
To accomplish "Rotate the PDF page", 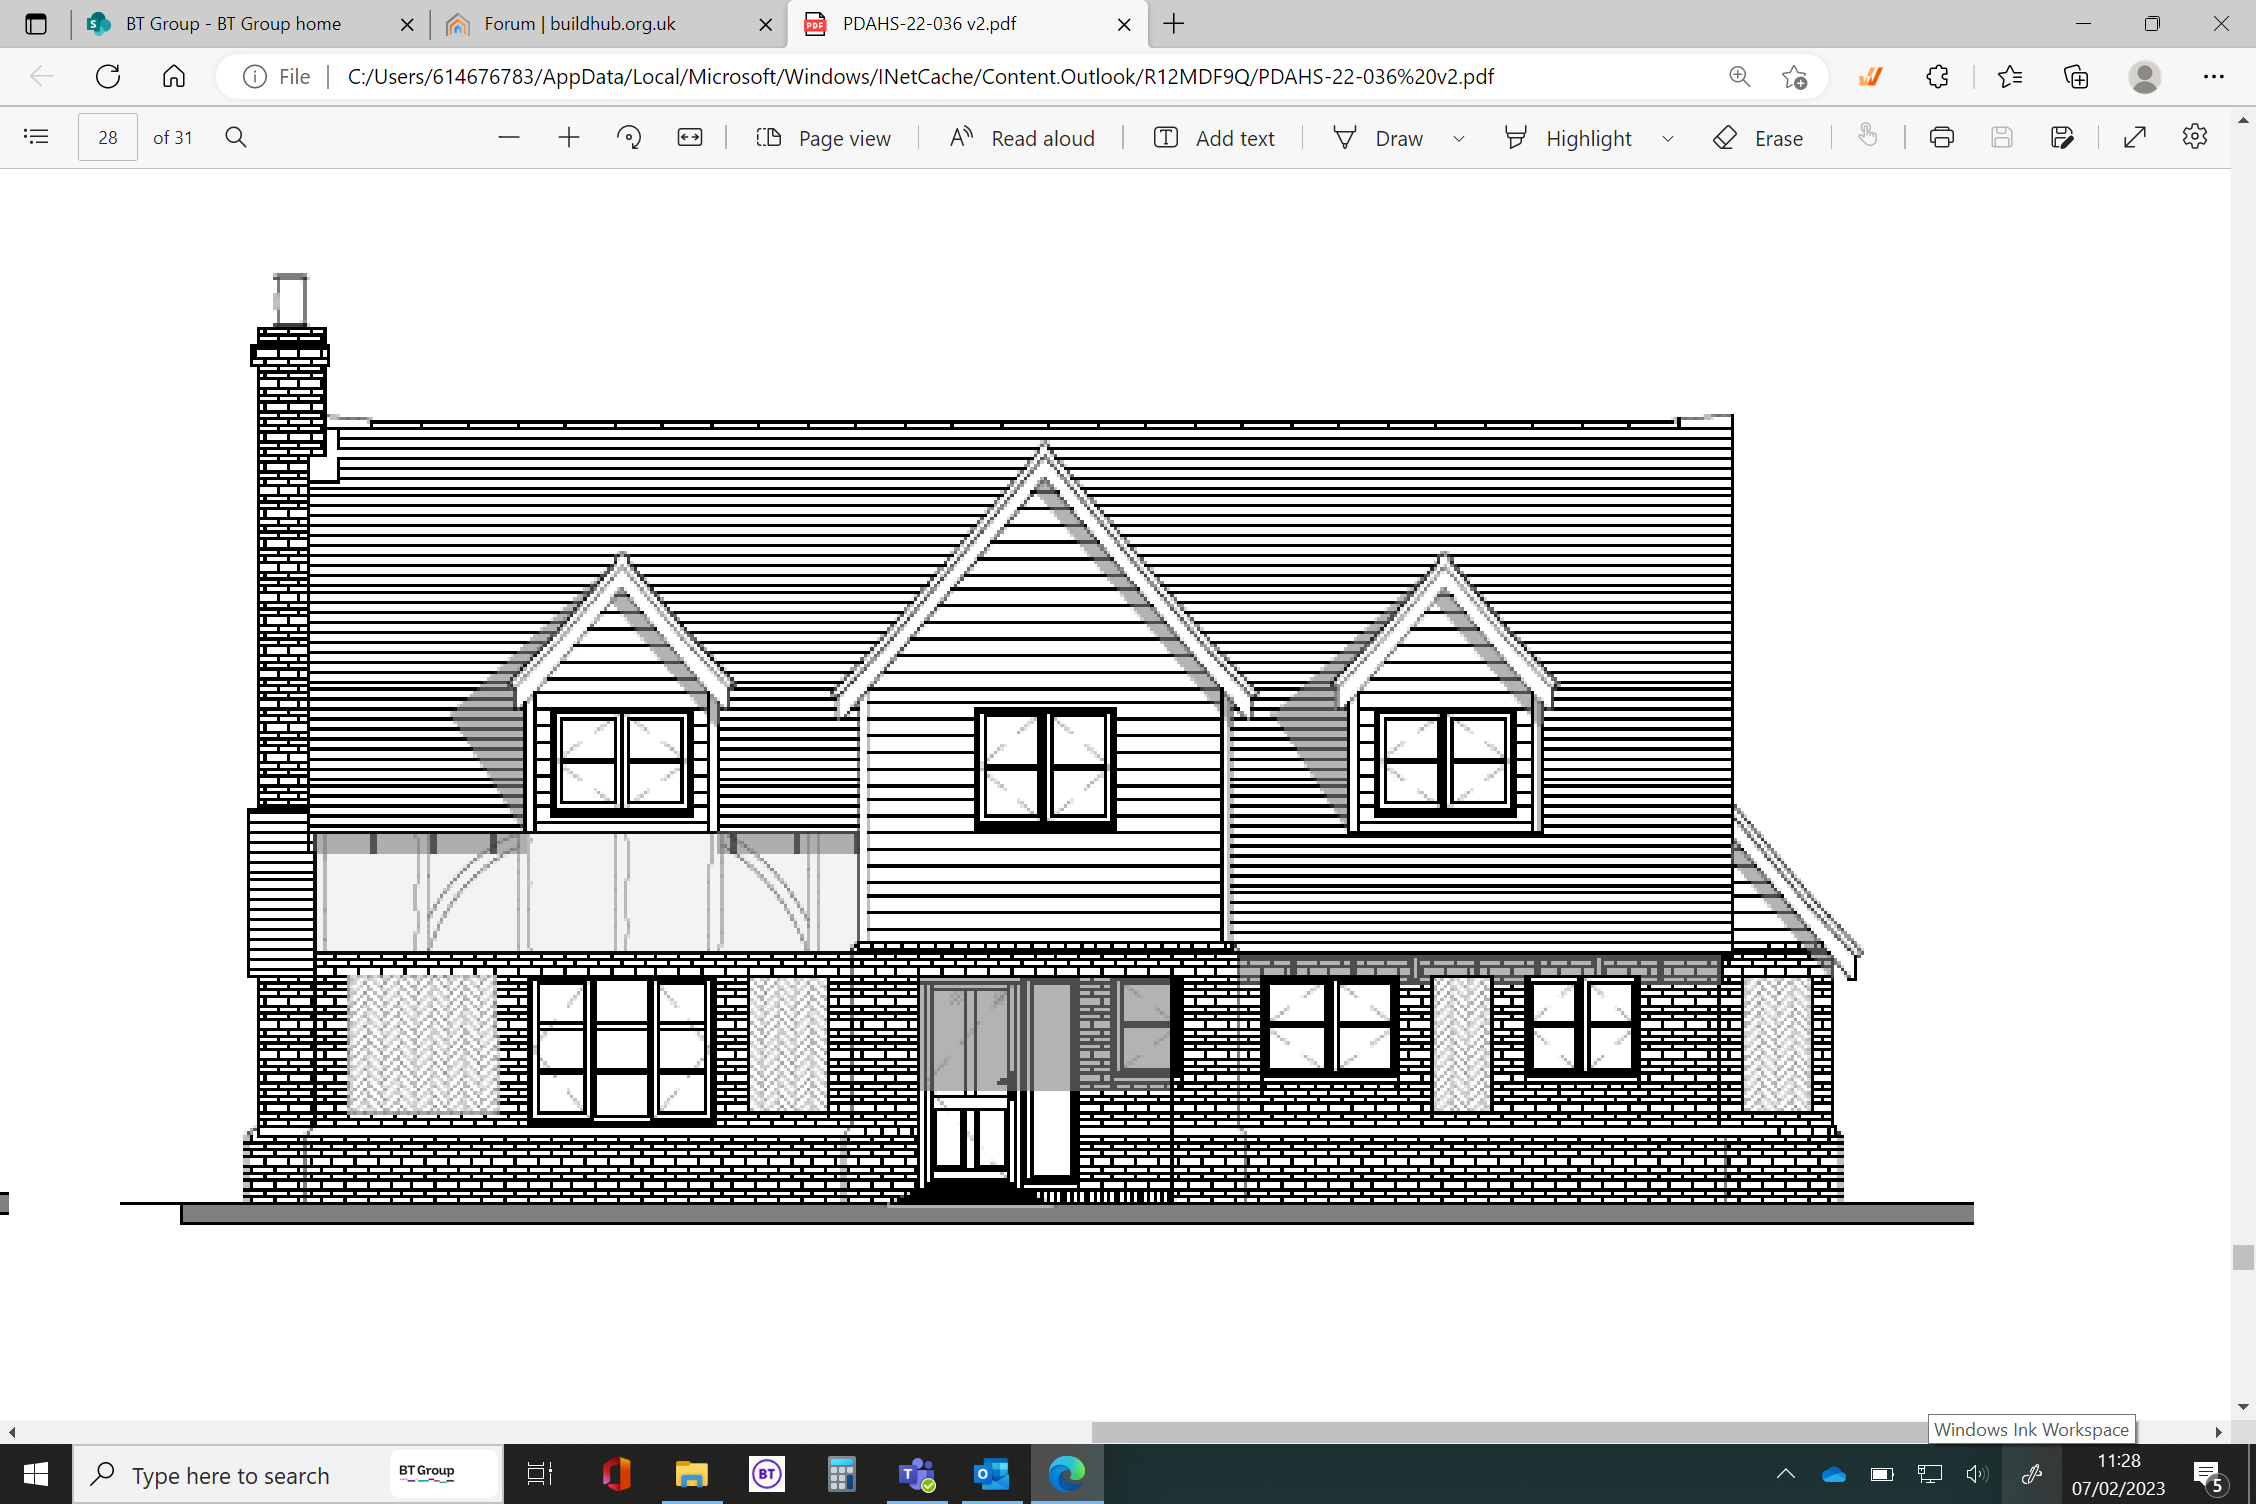I will (x=629, y=137).
